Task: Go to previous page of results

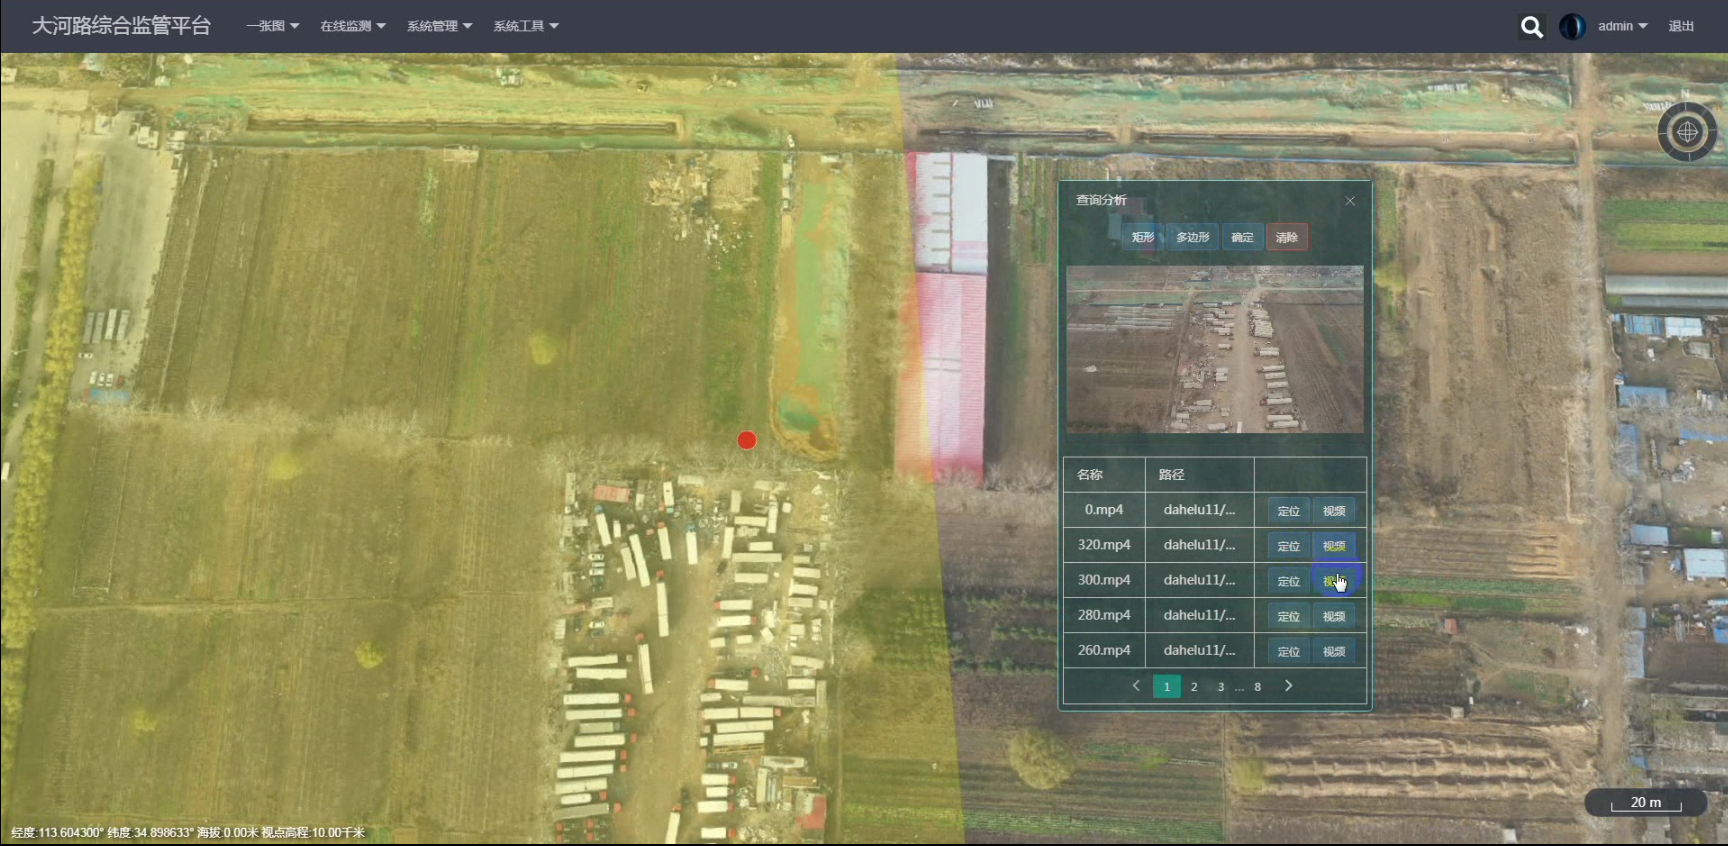Action: (1136, 686)
